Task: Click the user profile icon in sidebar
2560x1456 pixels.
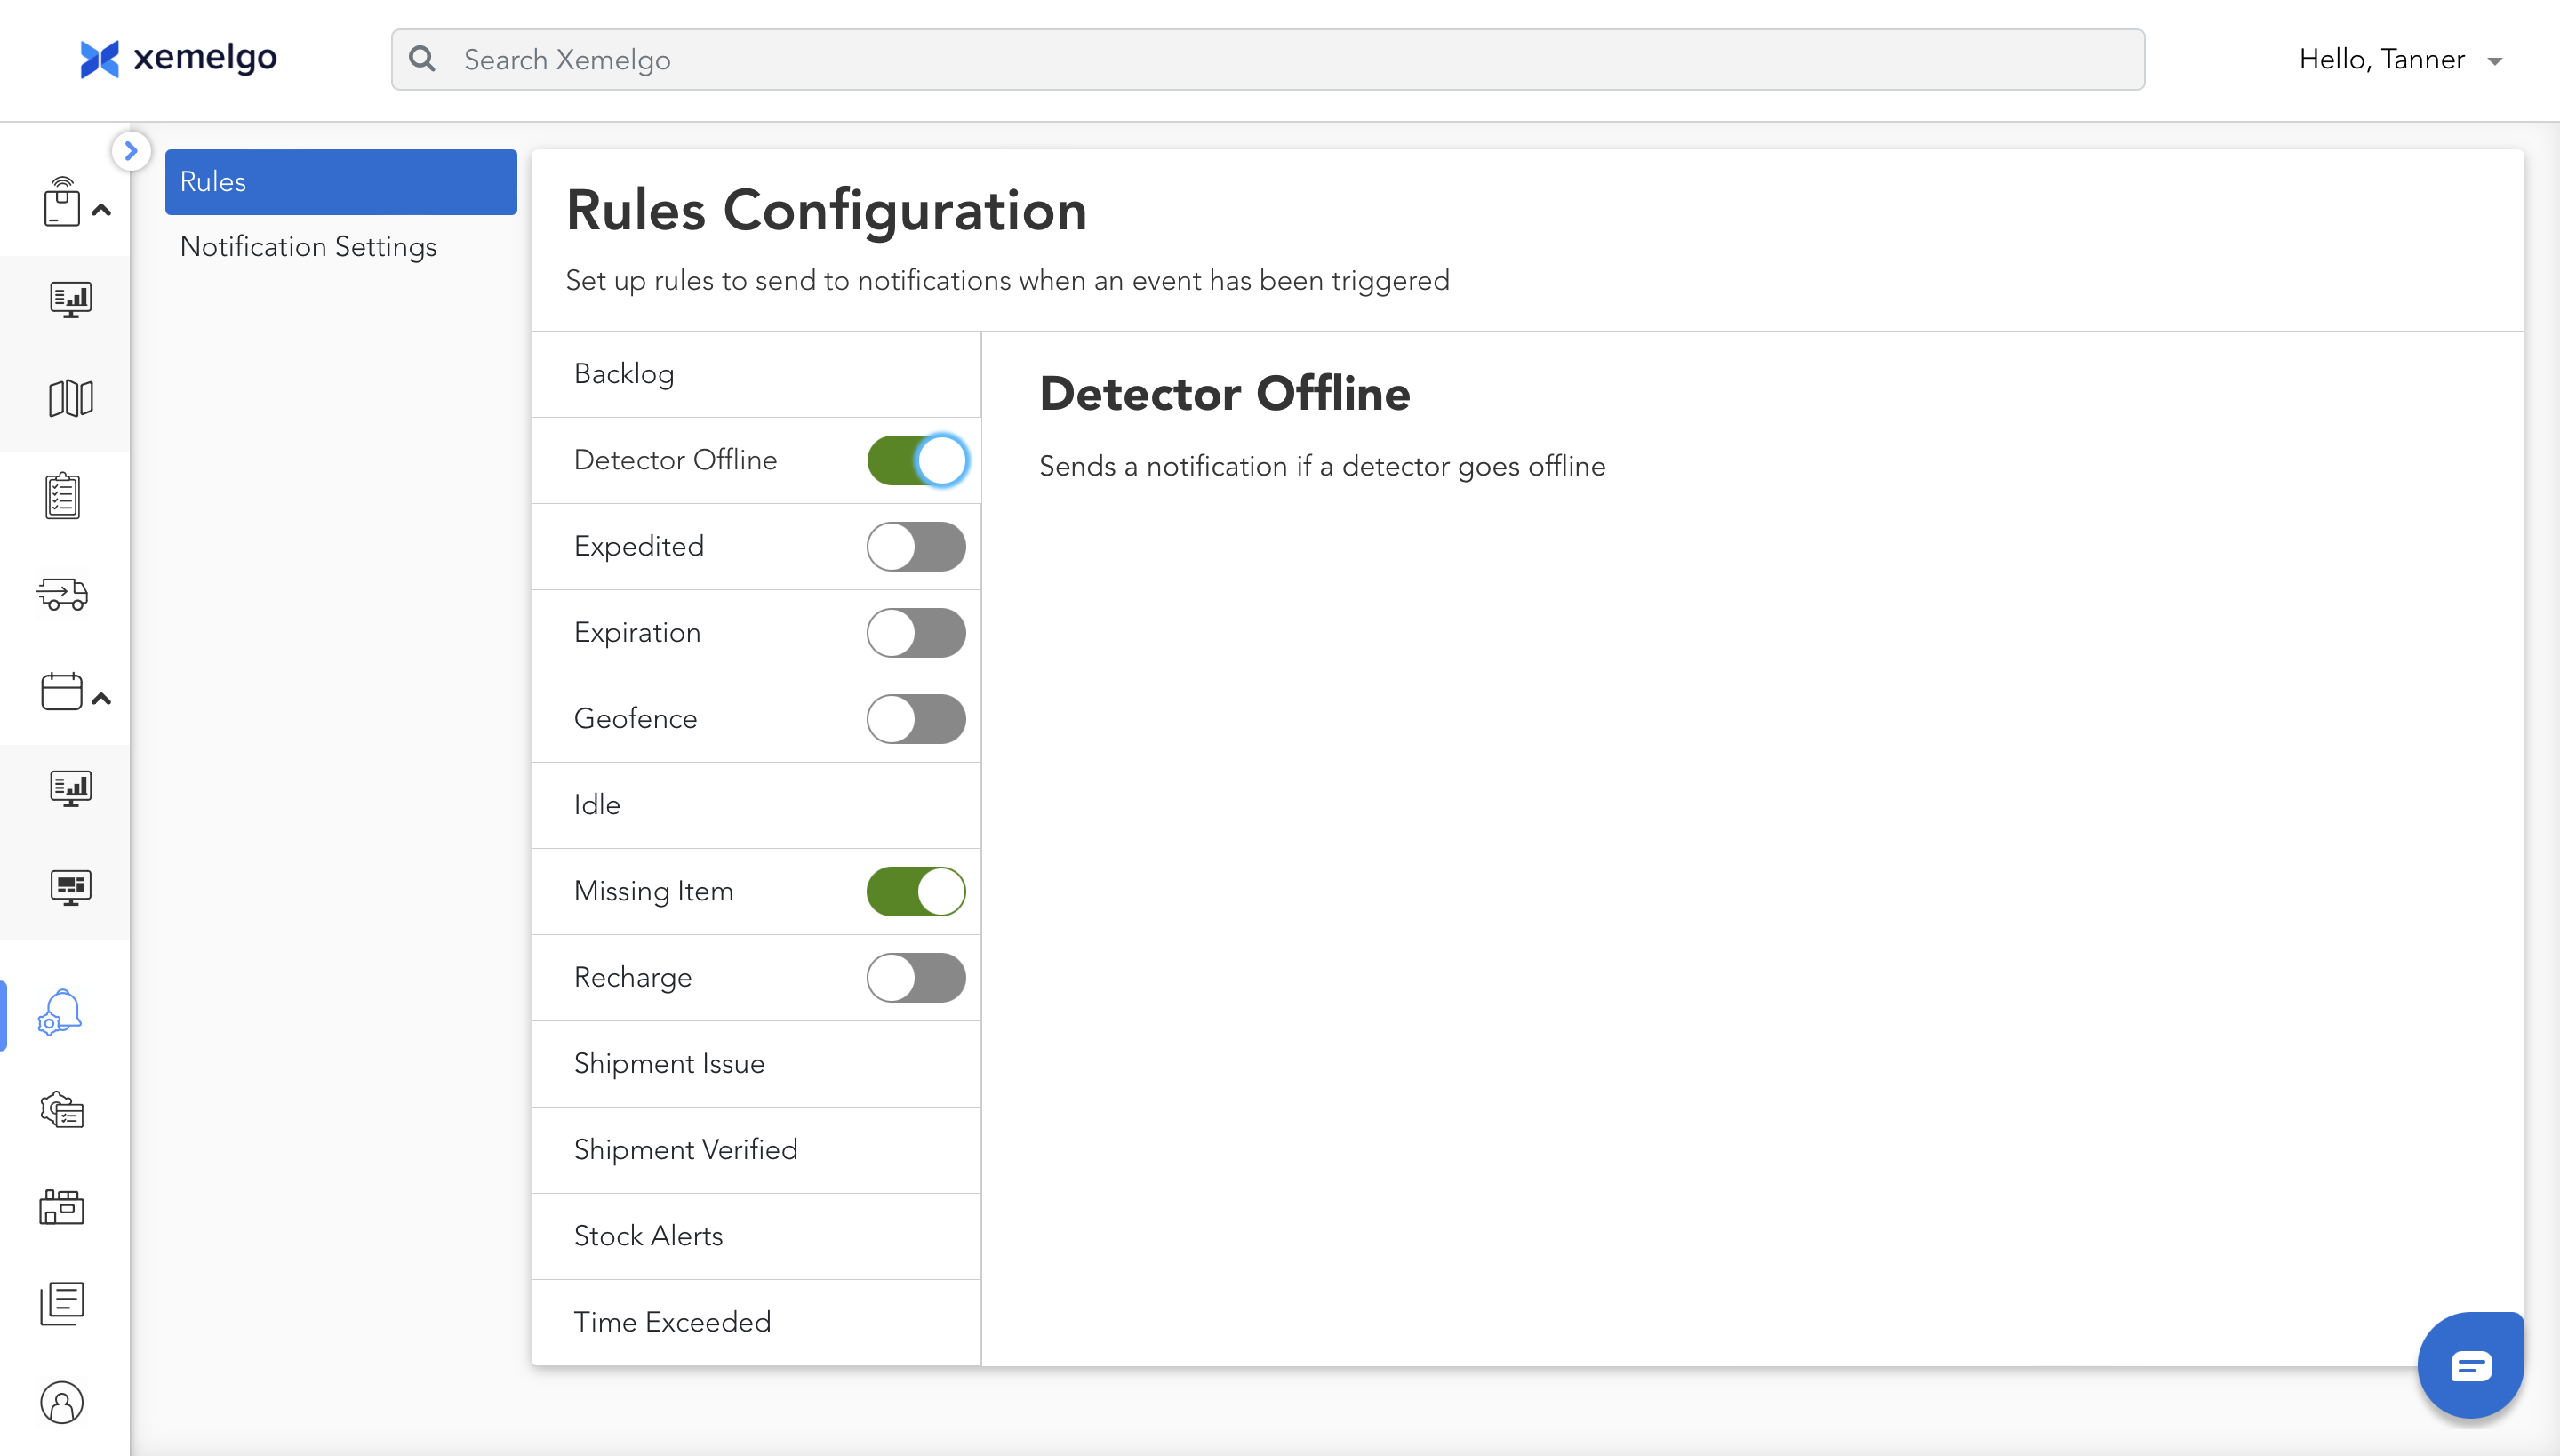Action: coord(62,1402)
